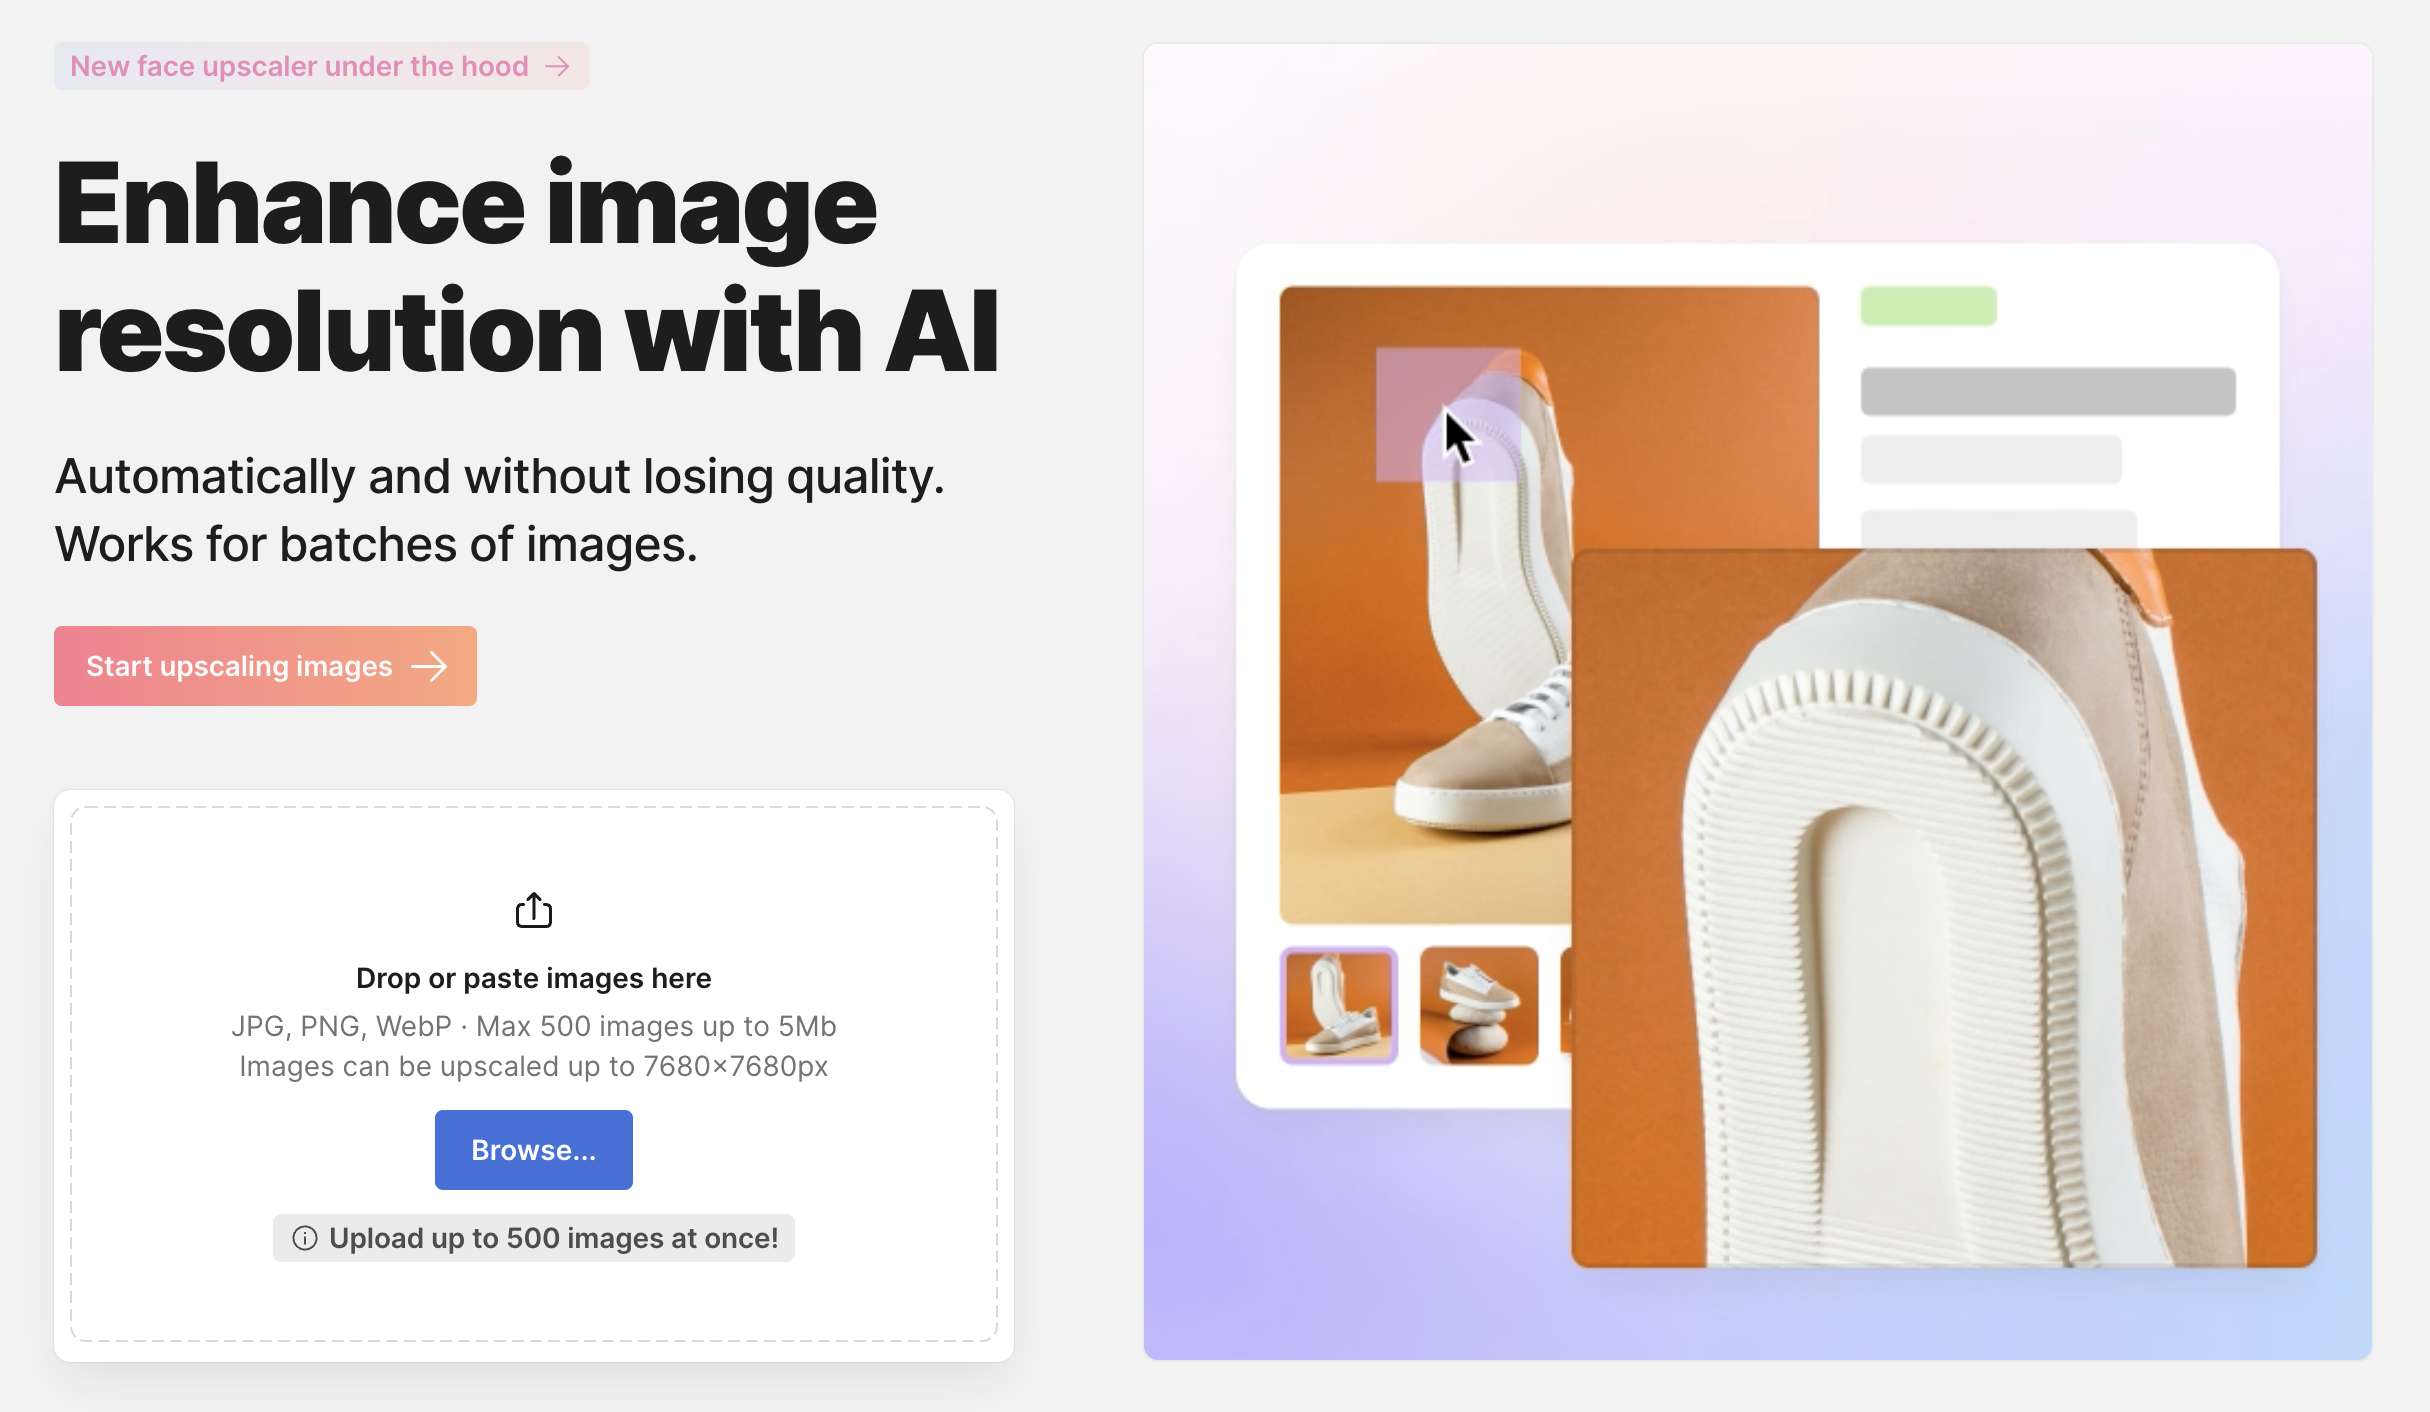The height and width of the screenshot is (1412, 2430).
Task: Click the blue Browse... button
Action: [x=533, y=1150]
